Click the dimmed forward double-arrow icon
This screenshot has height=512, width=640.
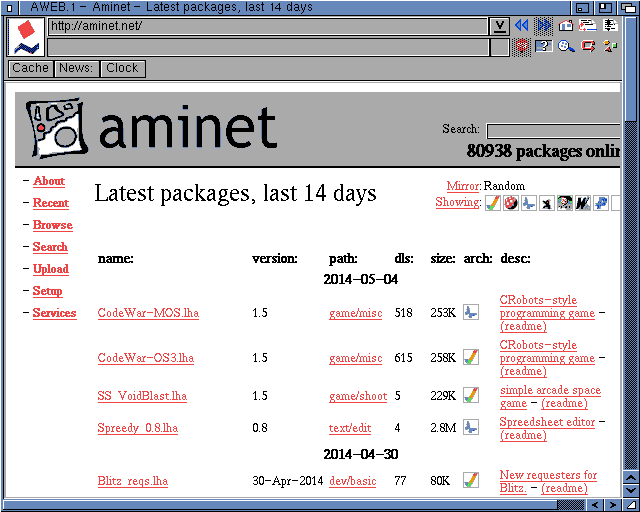click(x=544, y=26)
